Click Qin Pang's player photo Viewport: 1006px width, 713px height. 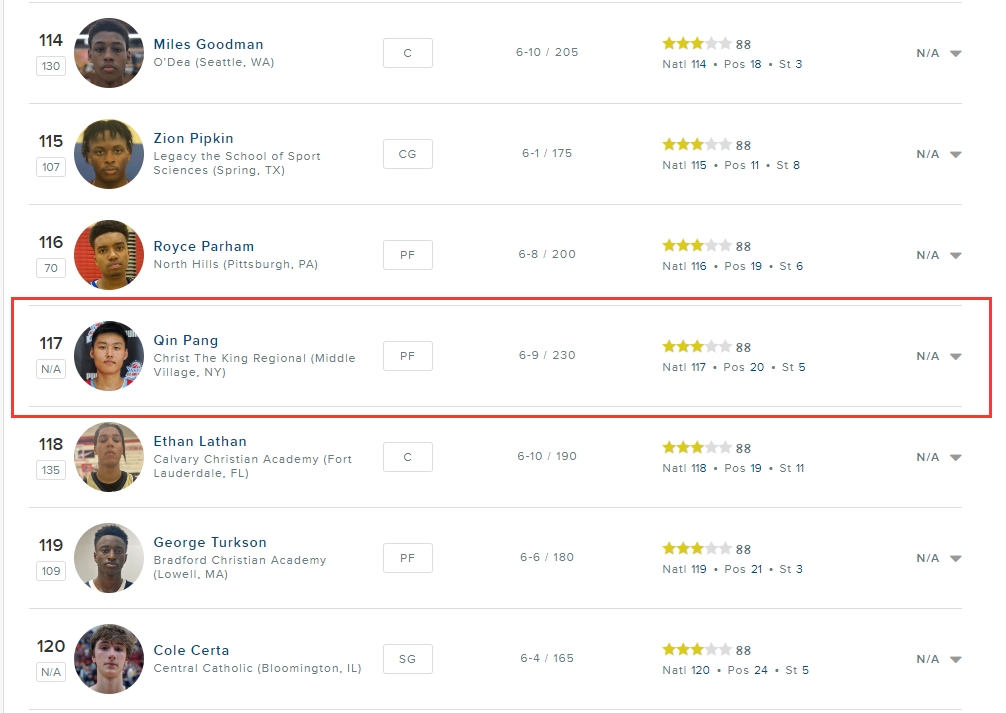click(x=109, y=356)
